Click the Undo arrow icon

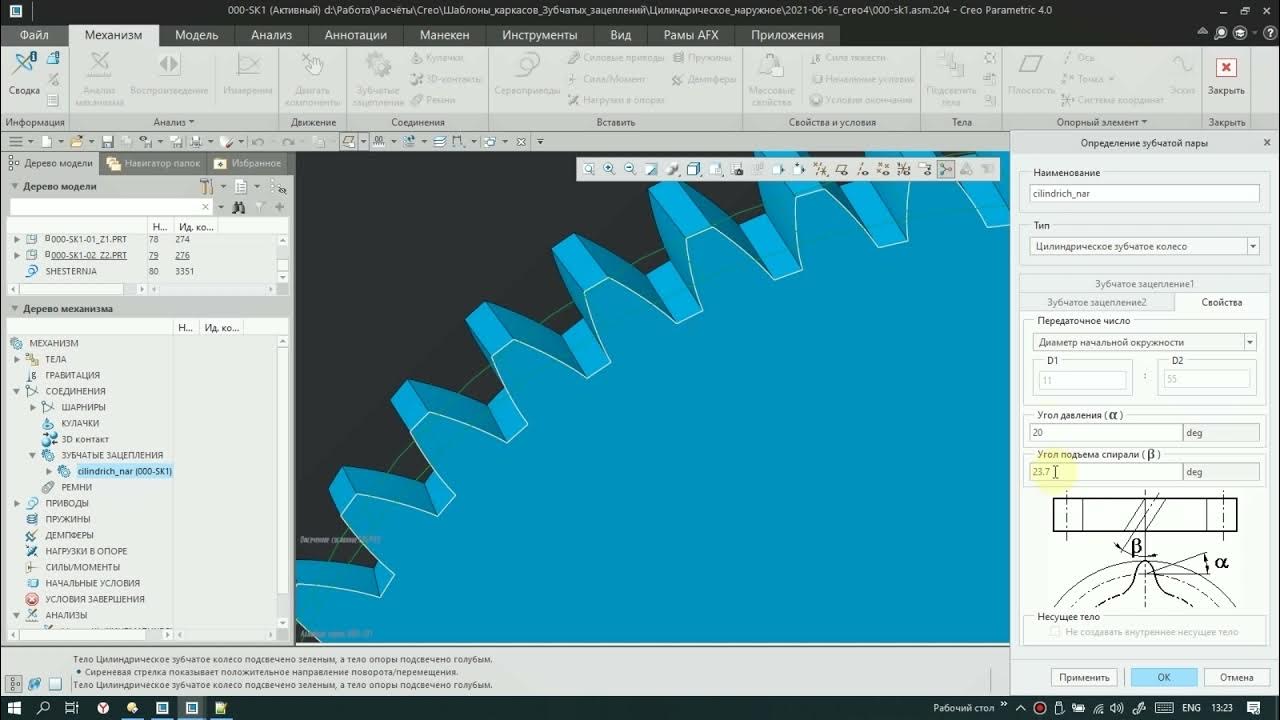(x=258, y=142)
